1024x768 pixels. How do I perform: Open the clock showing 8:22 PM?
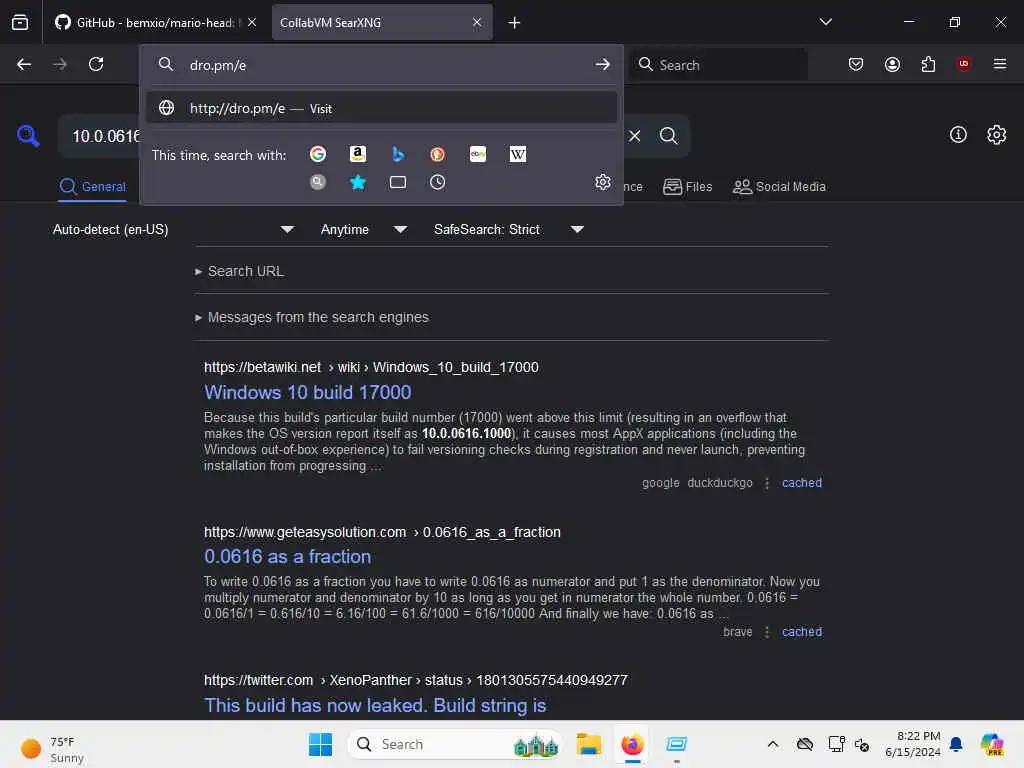coord(912,744)
